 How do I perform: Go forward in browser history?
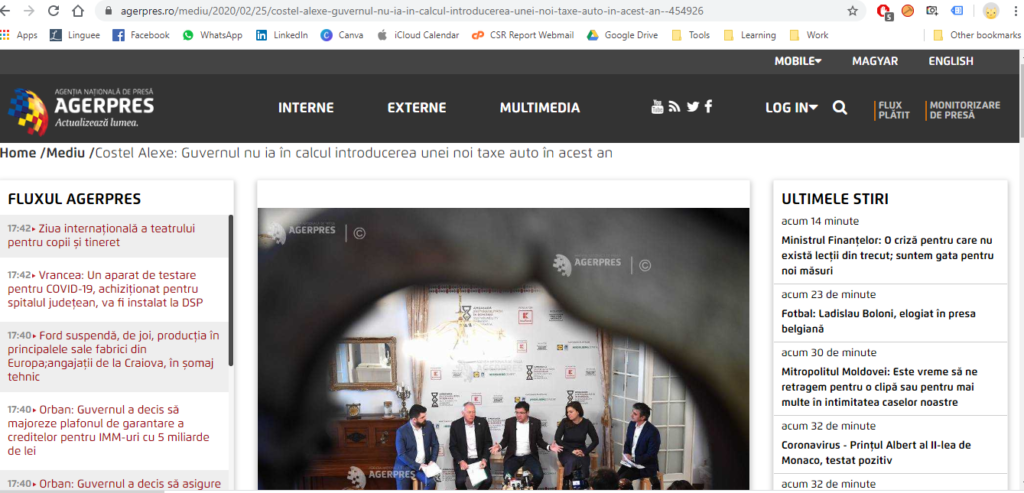coord(29,10)
